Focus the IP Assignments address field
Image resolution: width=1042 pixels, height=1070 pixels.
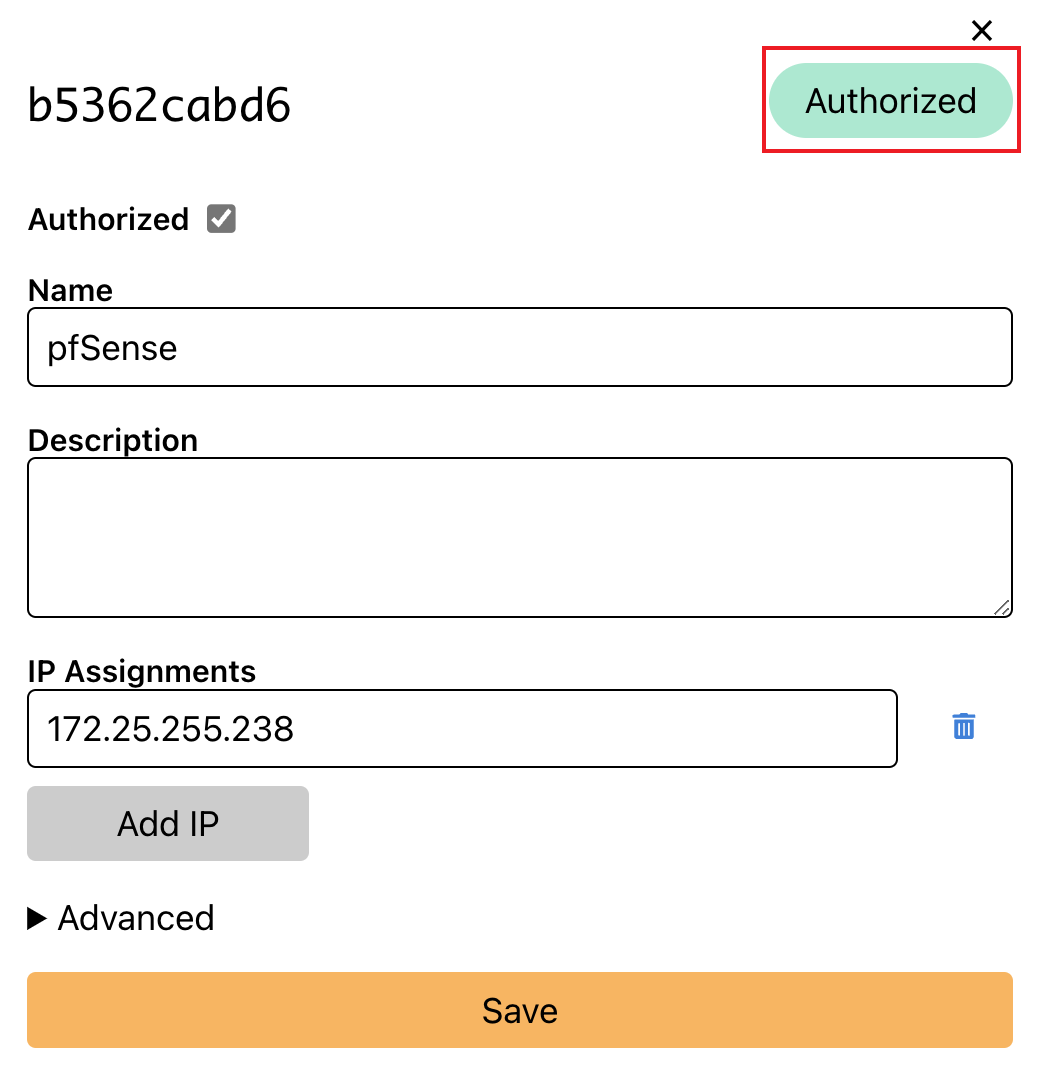pos(462,729)
